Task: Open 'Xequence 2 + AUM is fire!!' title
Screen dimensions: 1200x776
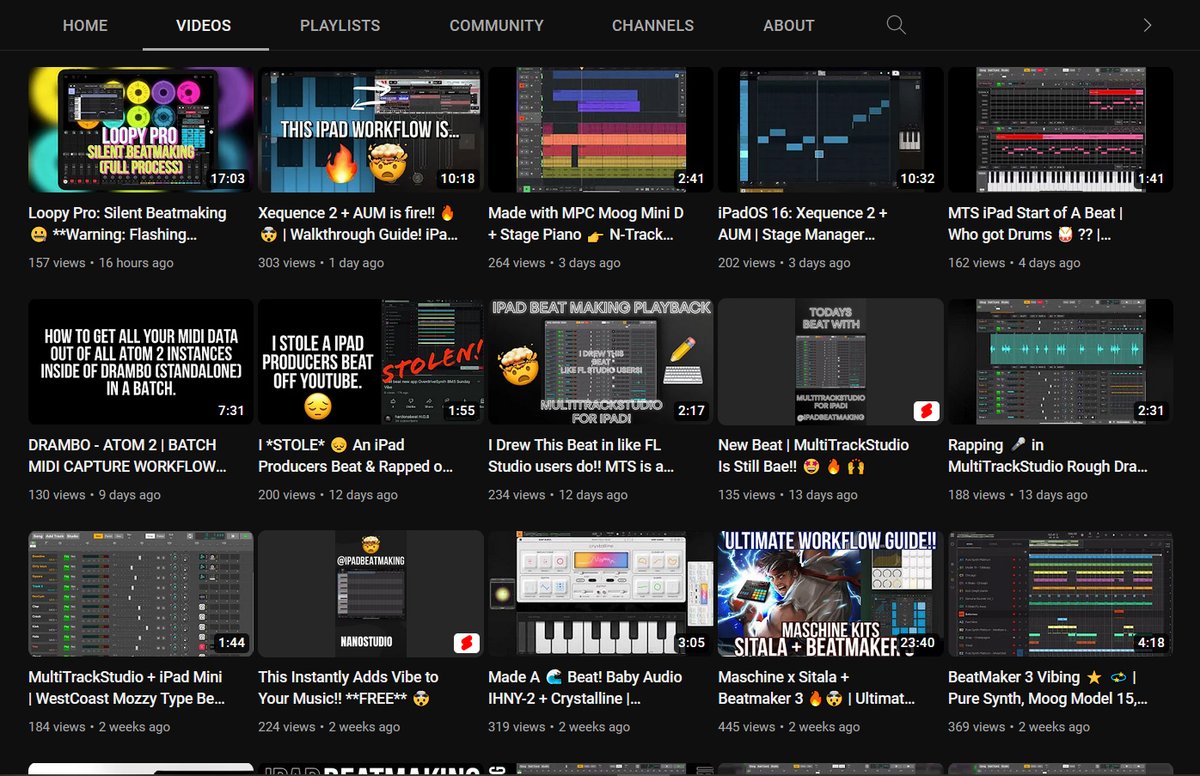Action: point(358,223)
